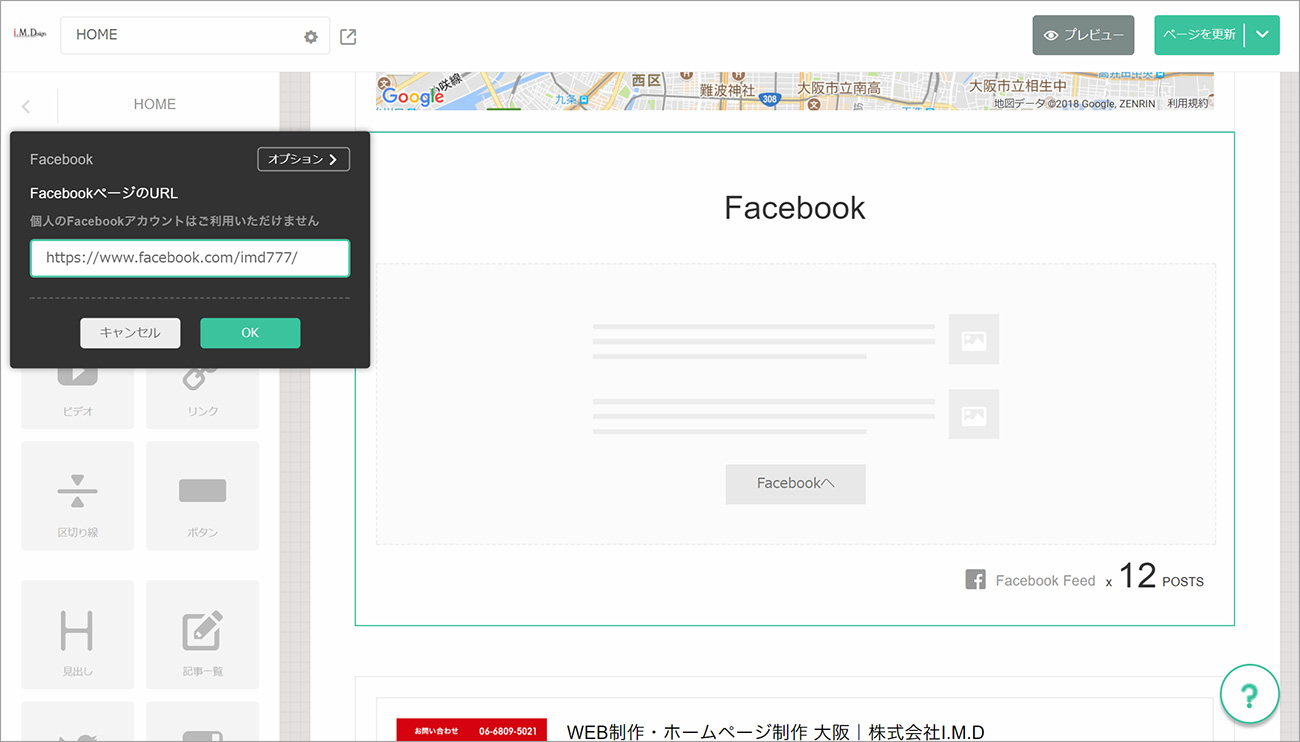Go back with the left chevron

click(26, 106)
